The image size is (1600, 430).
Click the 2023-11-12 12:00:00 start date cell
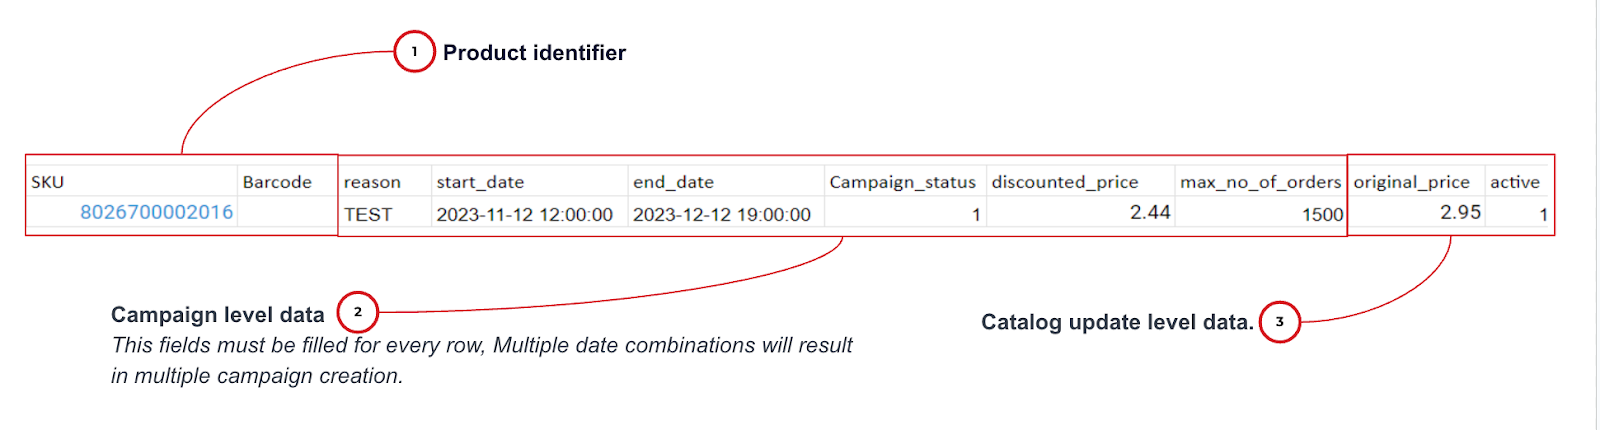tap(524, 214)
